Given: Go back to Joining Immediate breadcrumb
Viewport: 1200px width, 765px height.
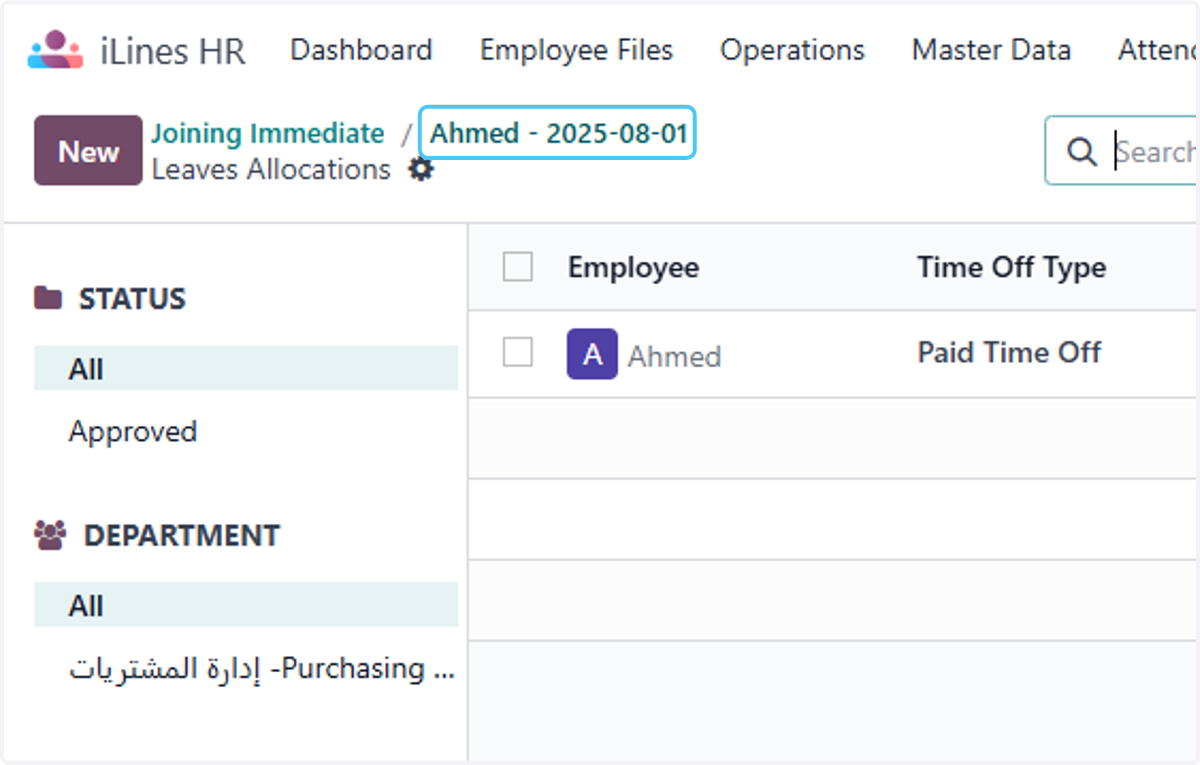Looking at the screenshot, I should [x=268, y=133].
